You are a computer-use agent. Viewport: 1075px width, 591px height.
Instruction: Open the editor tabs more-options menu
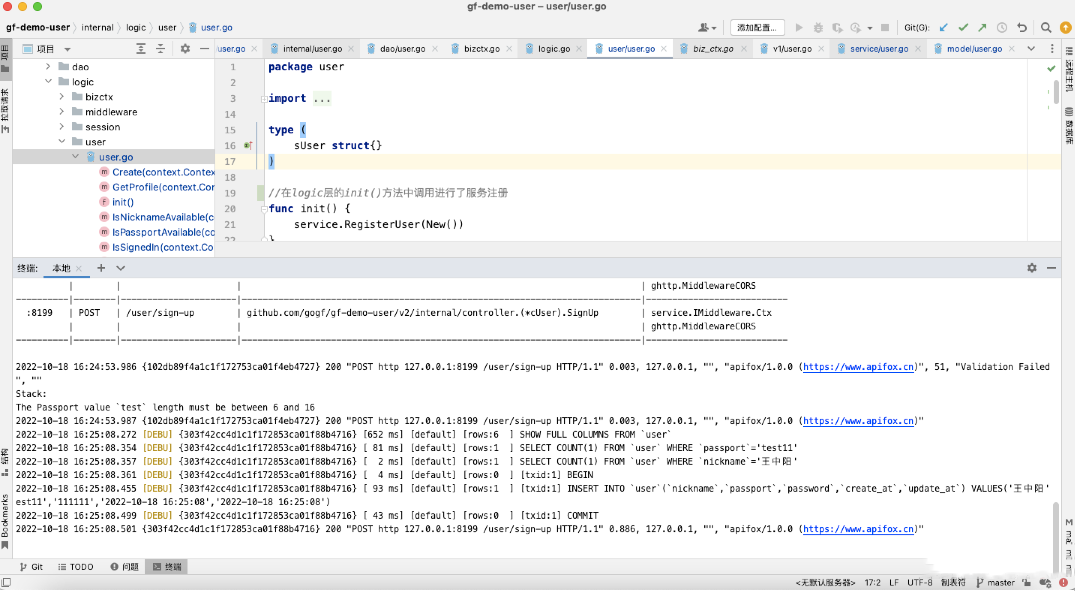click(x=1052, y=49)
